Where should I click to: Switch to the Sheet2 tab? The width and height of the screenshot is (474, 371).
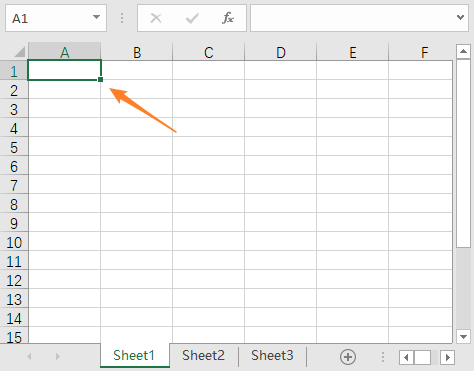pyautogui.click(x=203, y=356)
